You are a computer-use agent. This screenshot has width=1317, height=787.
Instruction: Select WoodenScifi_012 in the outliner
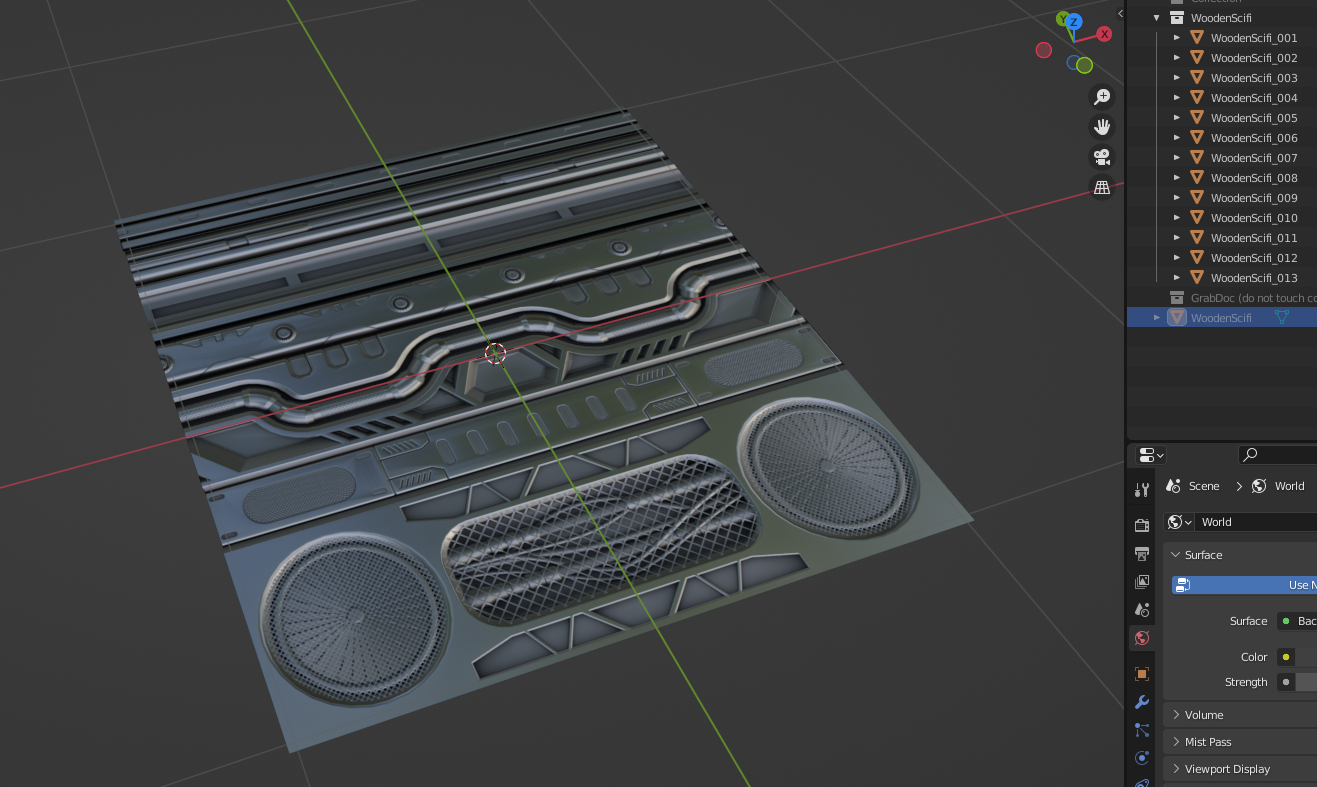click(1222, 258)
